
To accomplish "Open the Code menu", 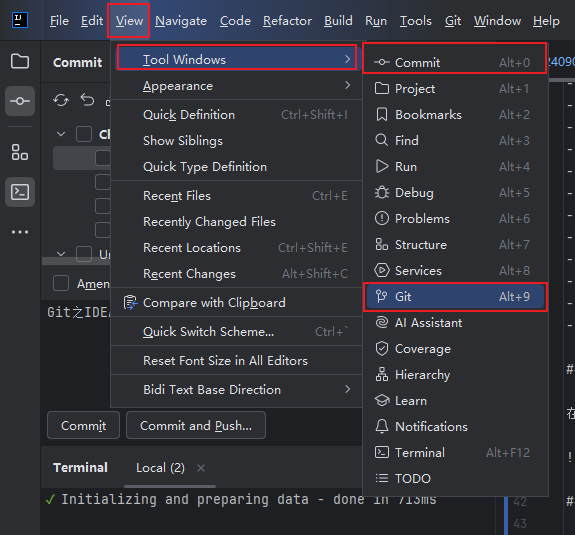I will point(235,21).
